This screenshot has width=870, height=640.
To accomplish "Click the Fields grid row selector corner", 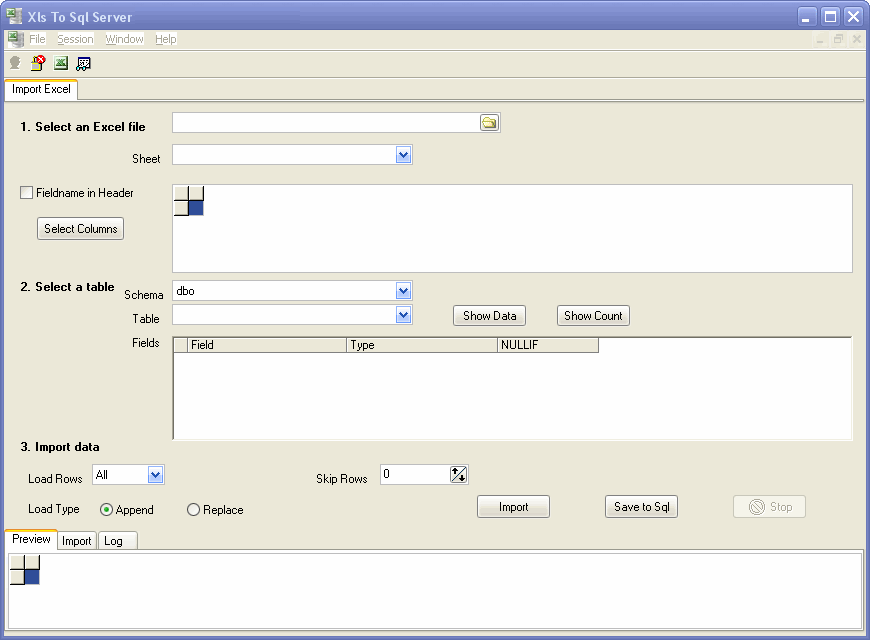I will tap(180, 345).
